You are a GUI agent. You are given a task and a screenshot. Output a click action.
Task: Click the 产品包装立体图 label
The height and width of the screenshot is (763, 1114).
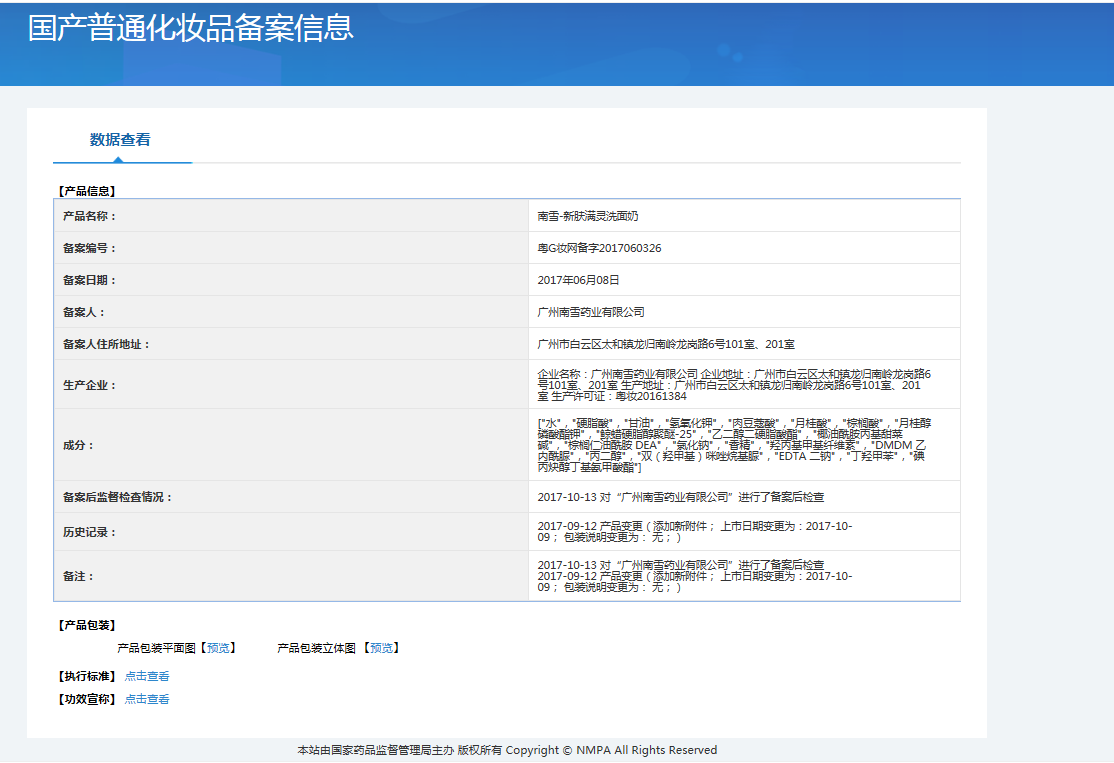(316, 648)
